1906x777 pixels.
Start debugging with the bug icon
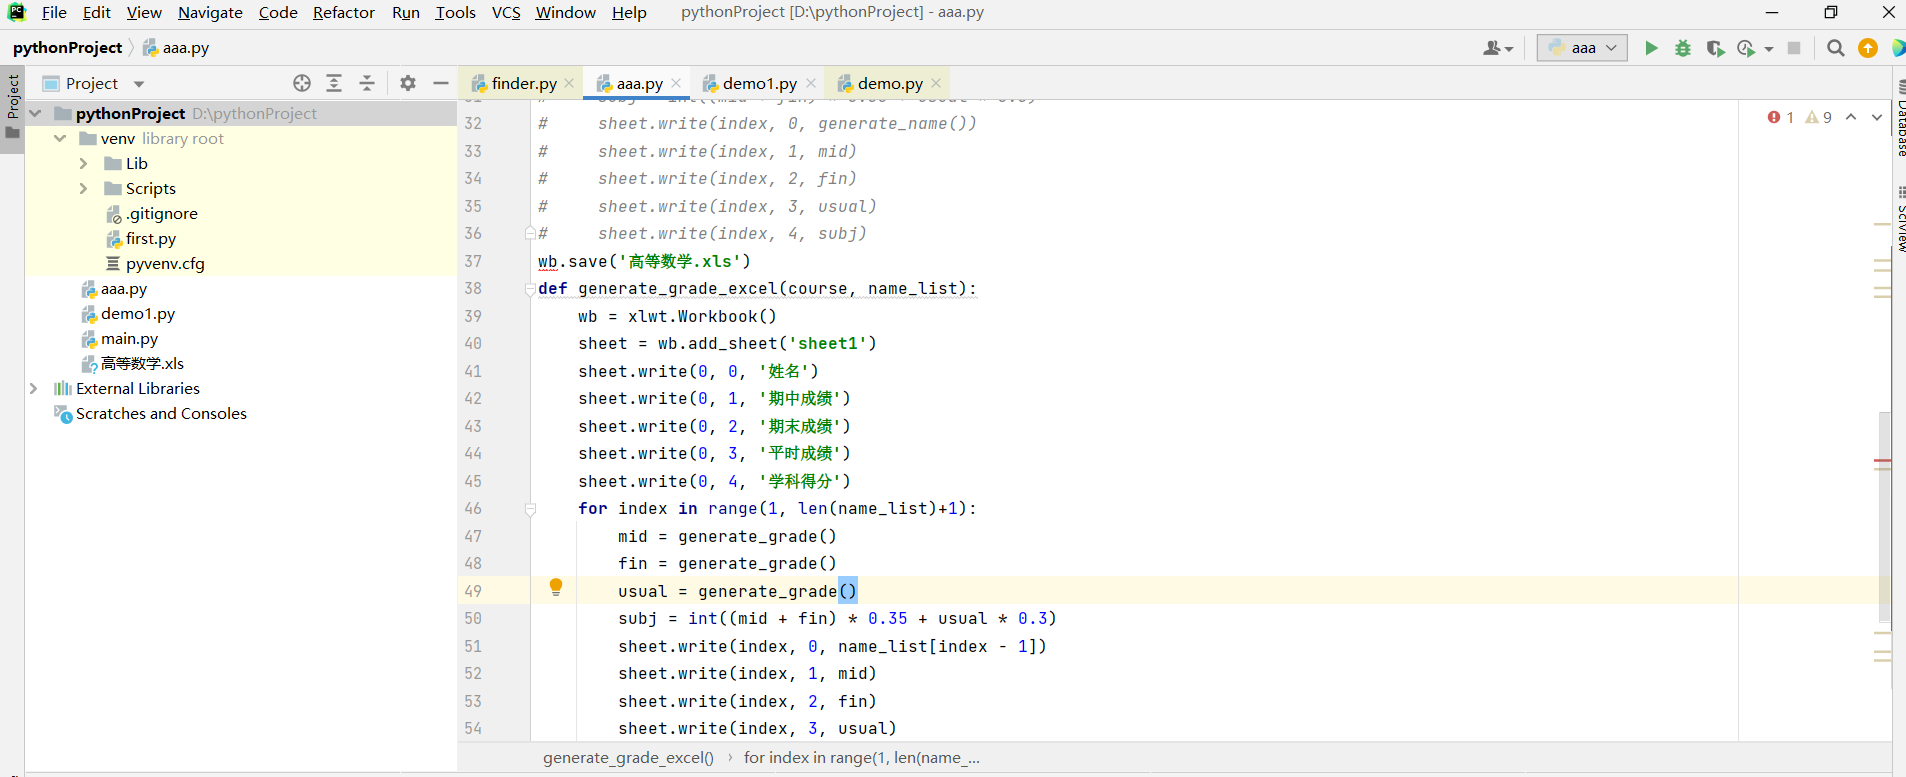(1683, 48)
